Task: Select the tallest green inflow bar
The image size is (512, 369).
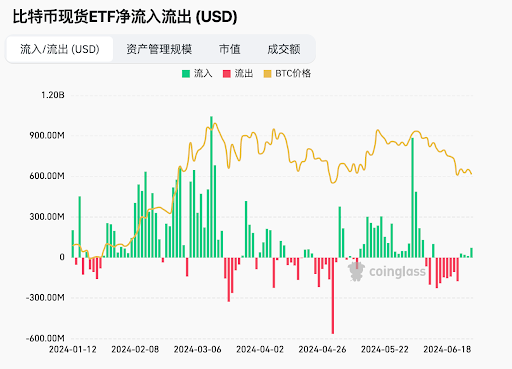Action: pyautogui.click(x=211, y=187)
